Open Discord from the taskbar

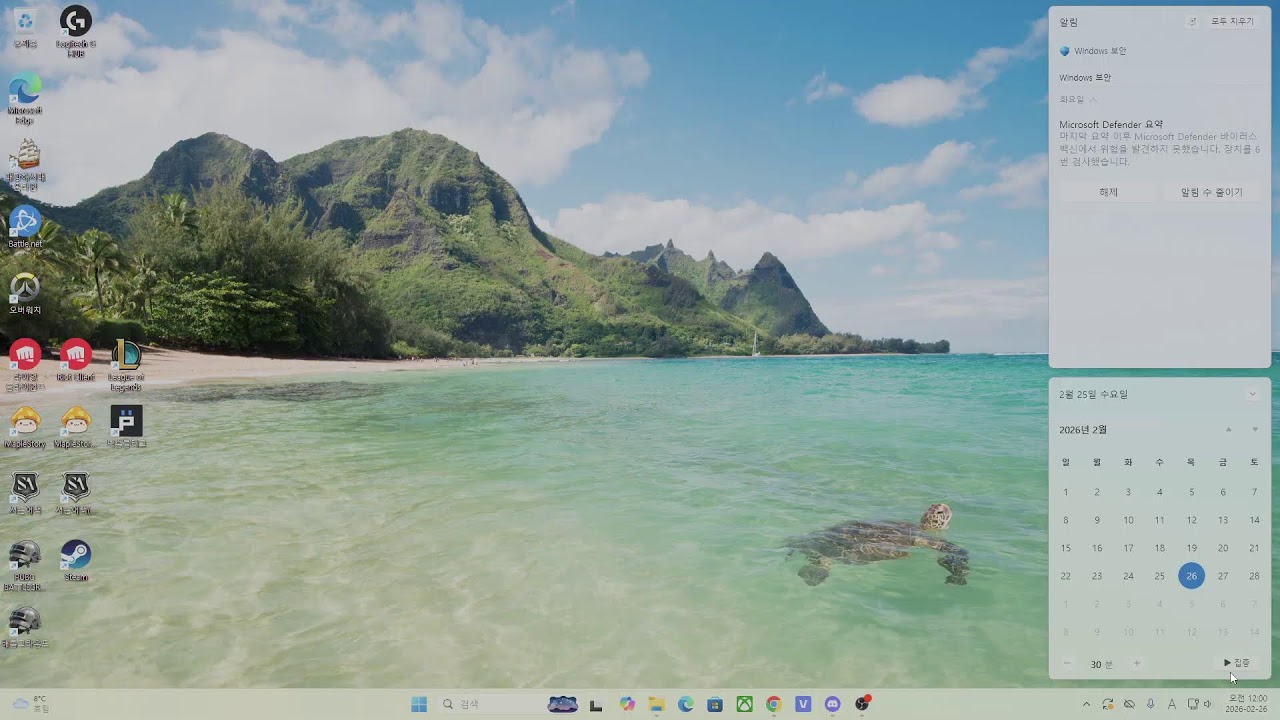[x=832, y=704]
